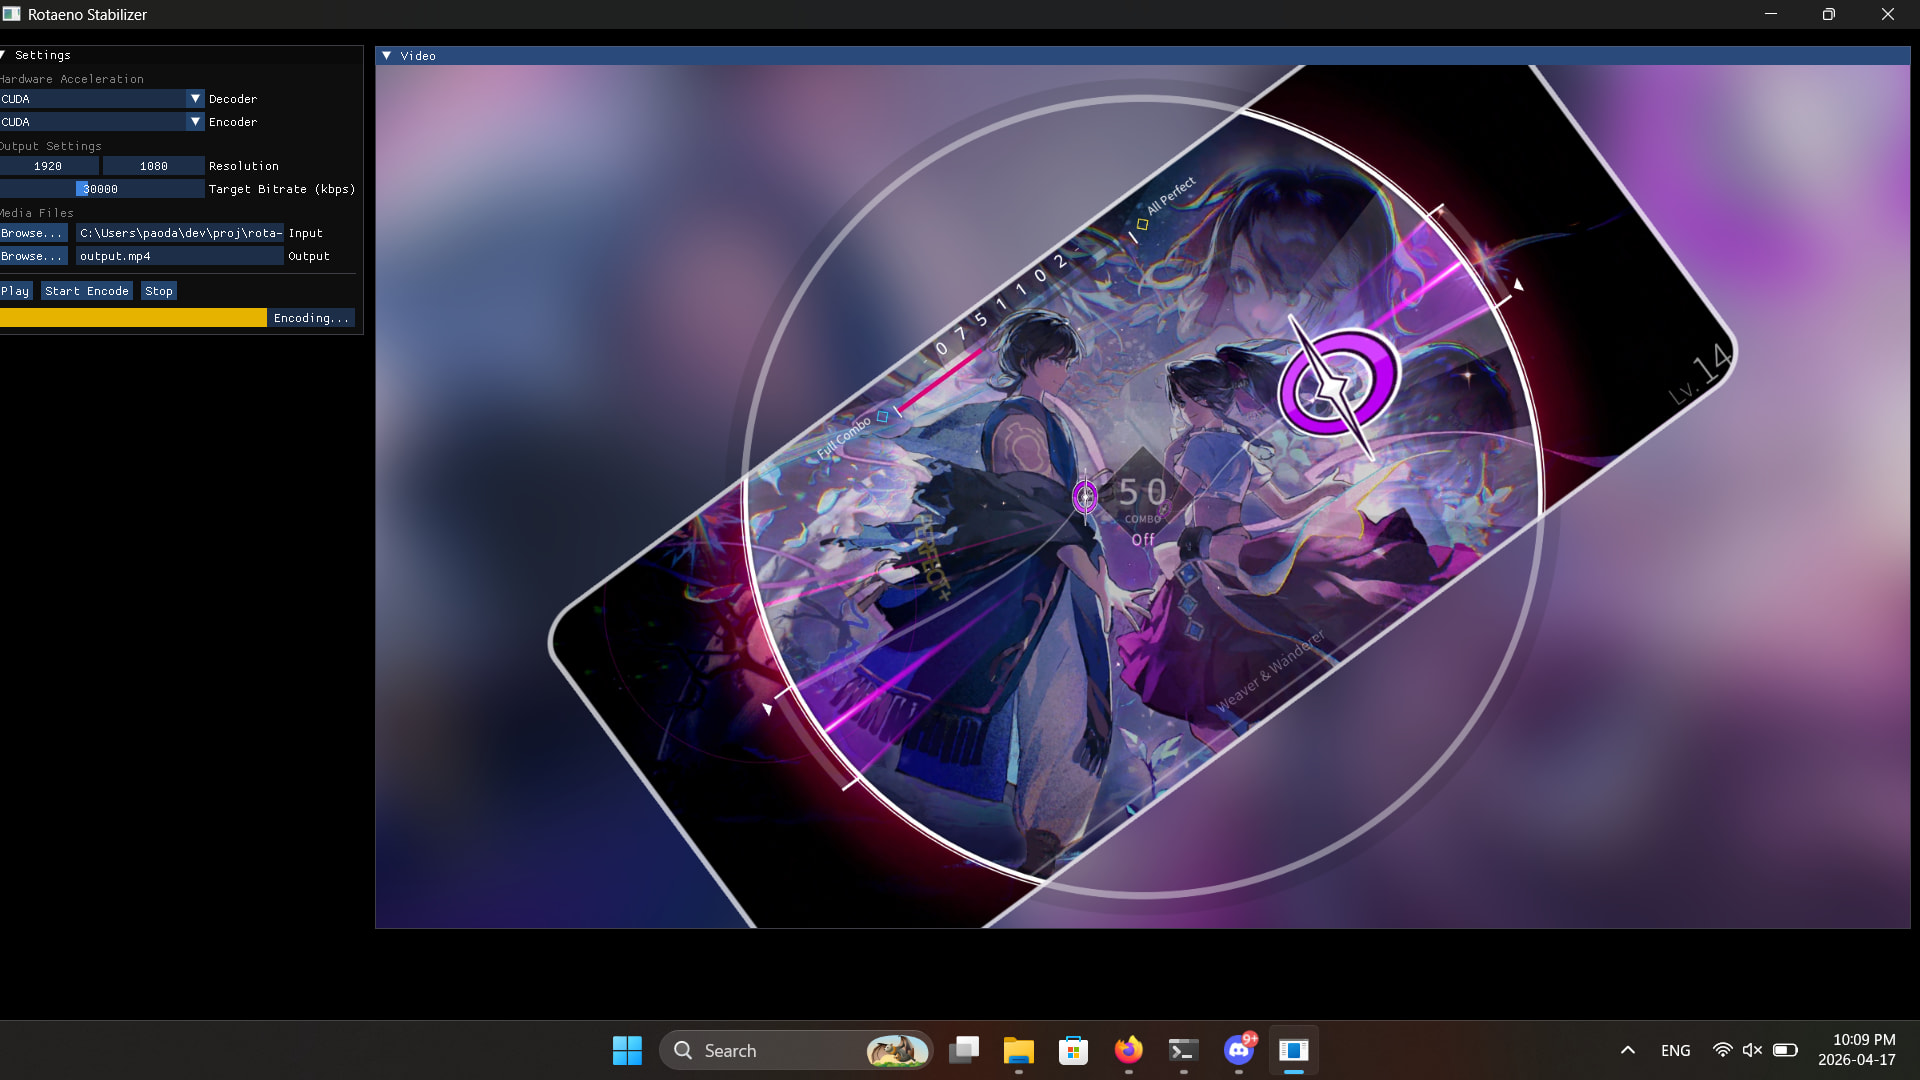Edit the Input file path field

point(180,233)
